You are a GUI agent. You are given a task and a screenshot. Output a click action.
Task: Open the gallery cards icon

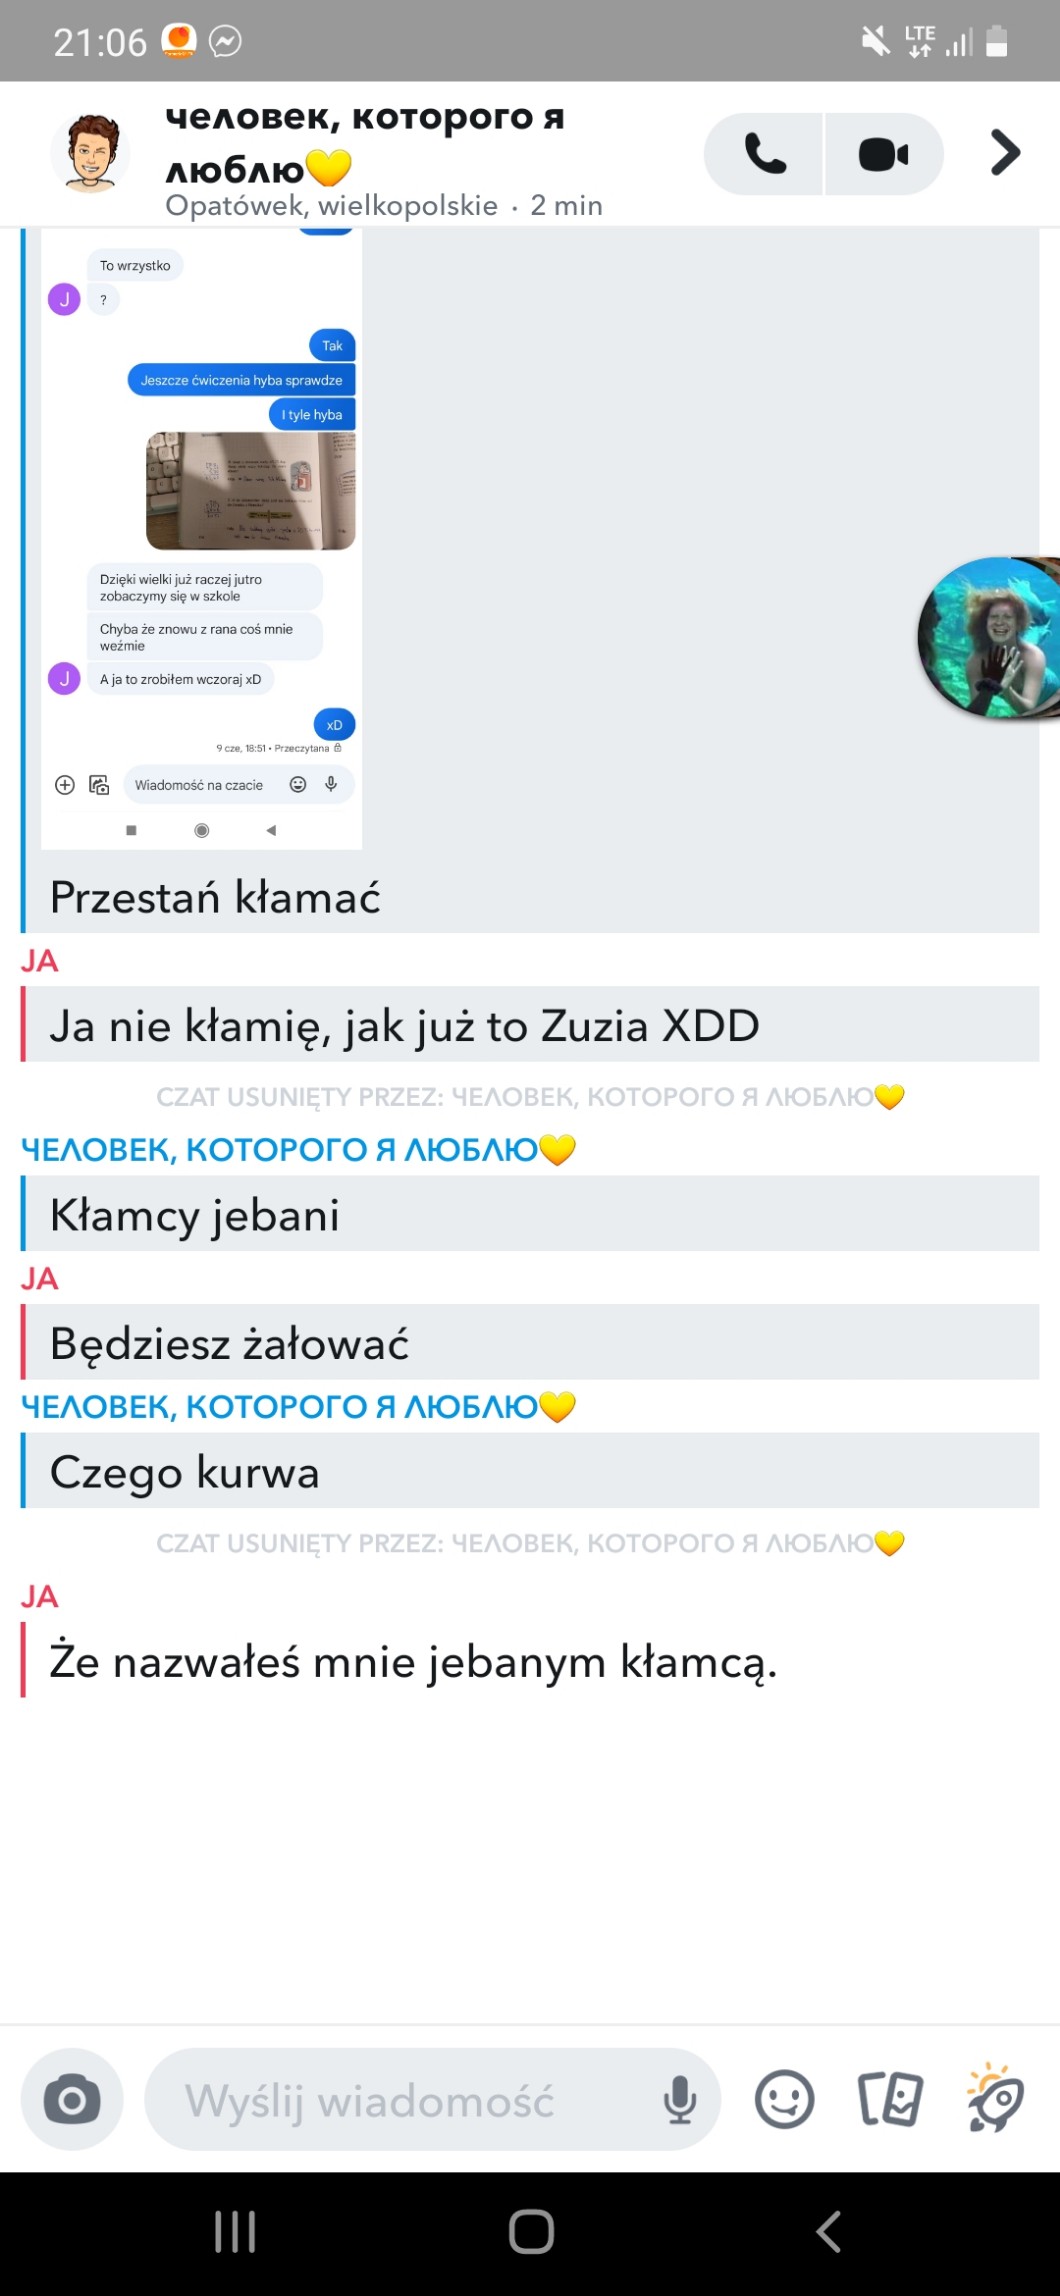click(889, 2099)
